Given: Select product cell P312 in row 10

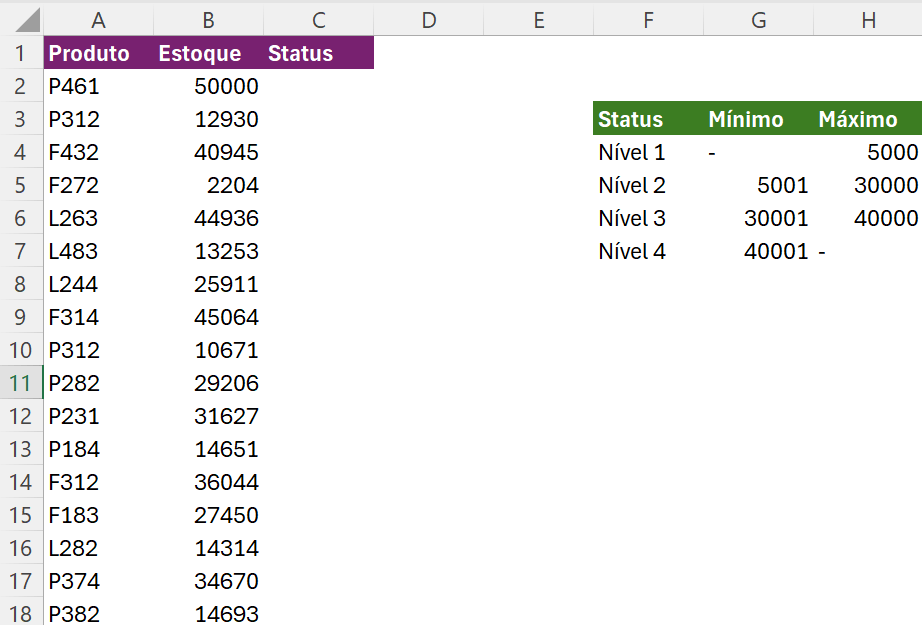Looking at the screenshot, I should [x=98, y=349].
